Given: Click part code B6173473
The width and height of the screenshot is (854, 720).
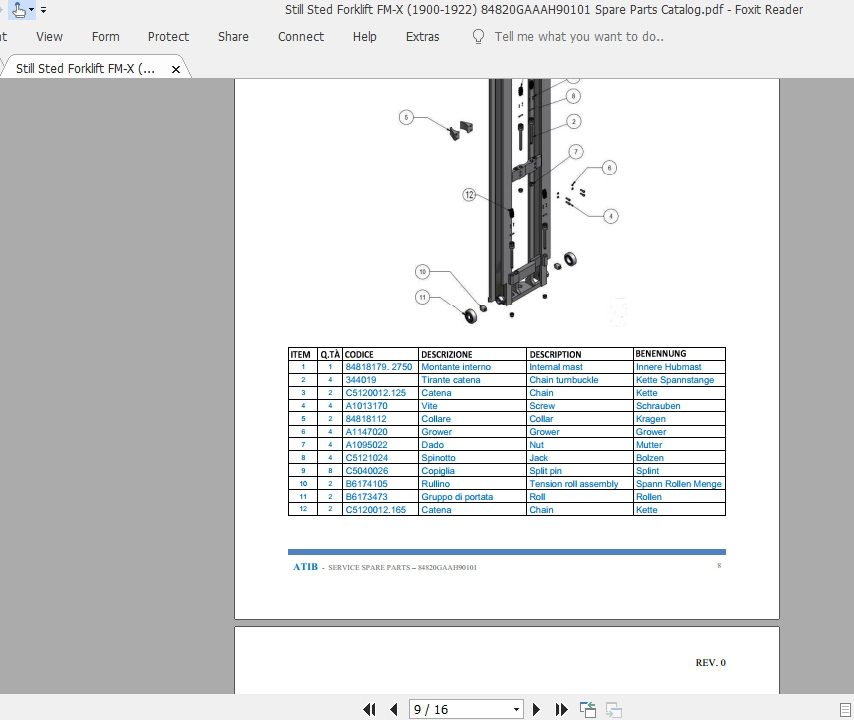Looking at the screenshot, I should click(x=367, y=497).
